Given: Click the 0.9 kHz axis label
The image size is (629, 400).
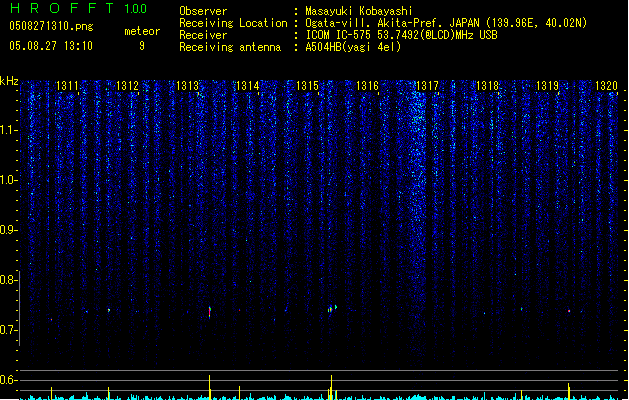Looking at the screenshot, I should pos(8,230).
